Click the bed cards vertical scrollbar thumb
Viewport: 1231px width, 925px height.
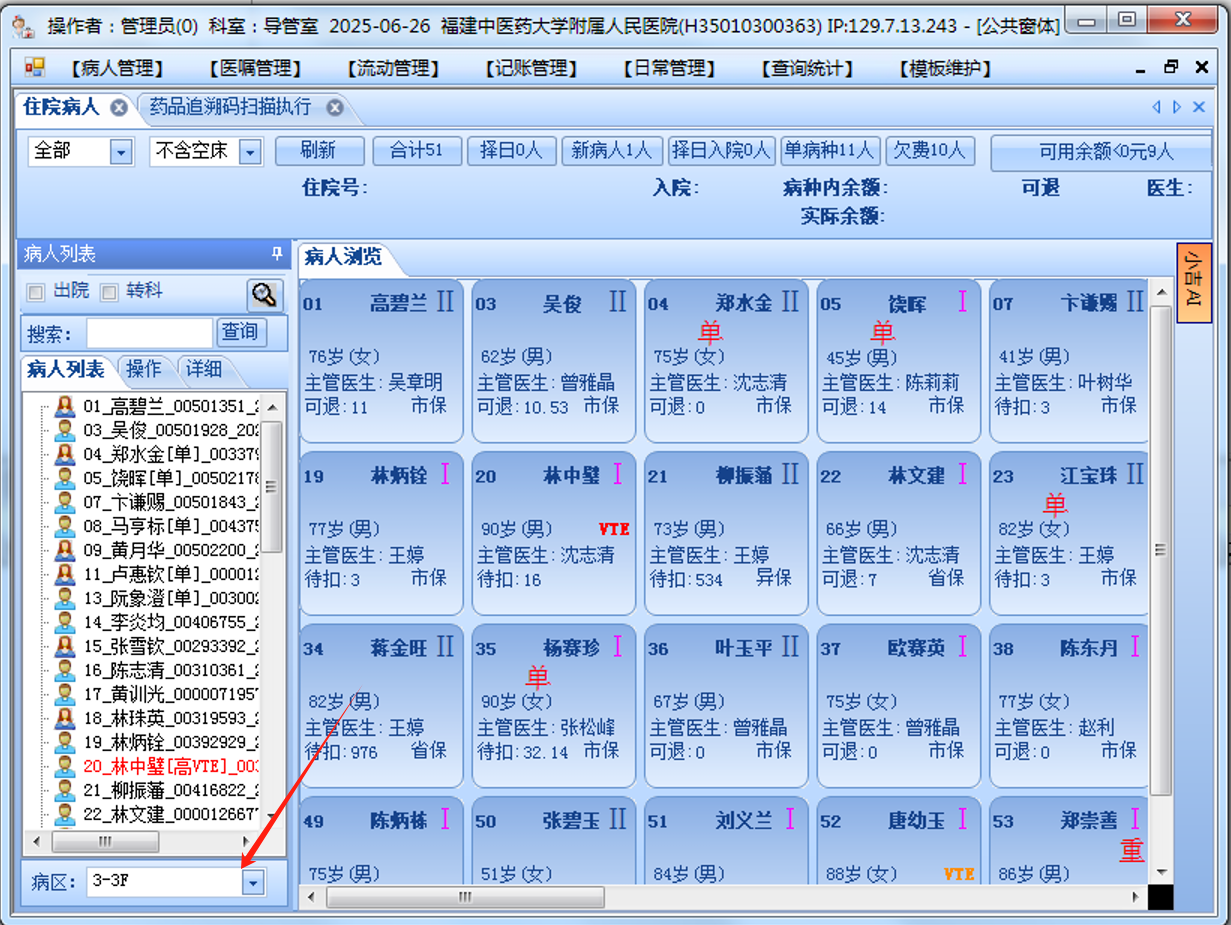coord(1160,551)
